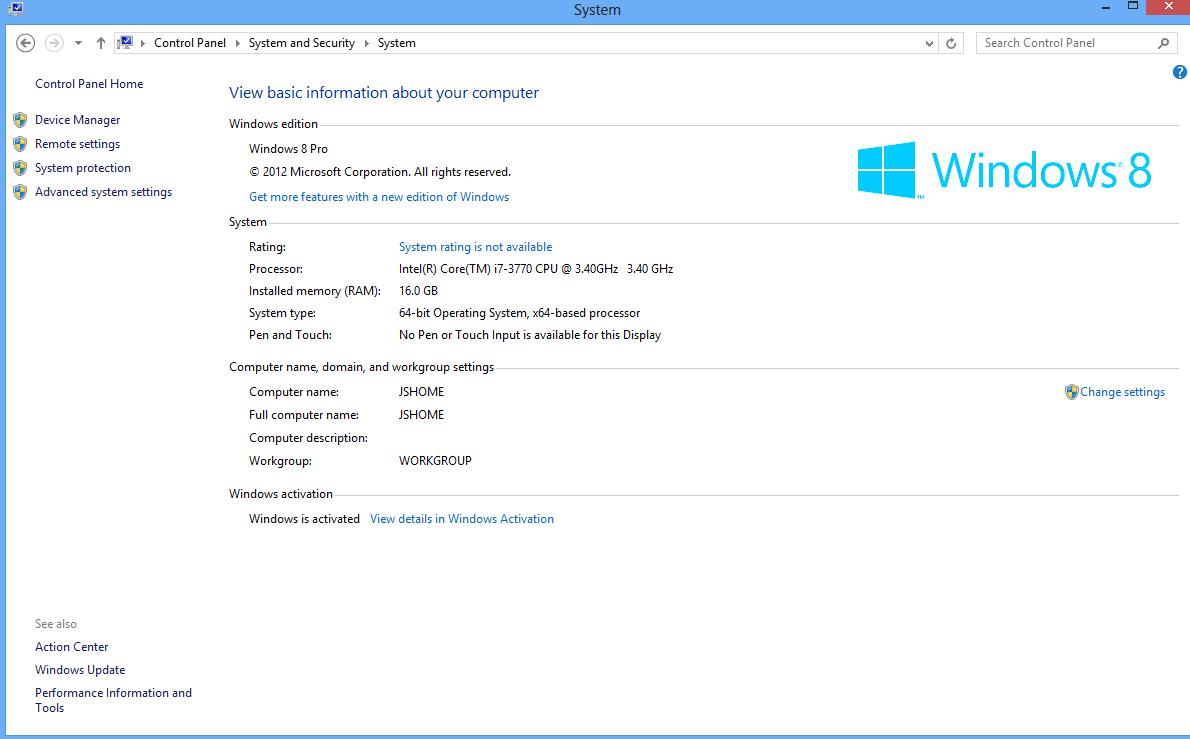Open Windows Update from See also

point(80,670)
